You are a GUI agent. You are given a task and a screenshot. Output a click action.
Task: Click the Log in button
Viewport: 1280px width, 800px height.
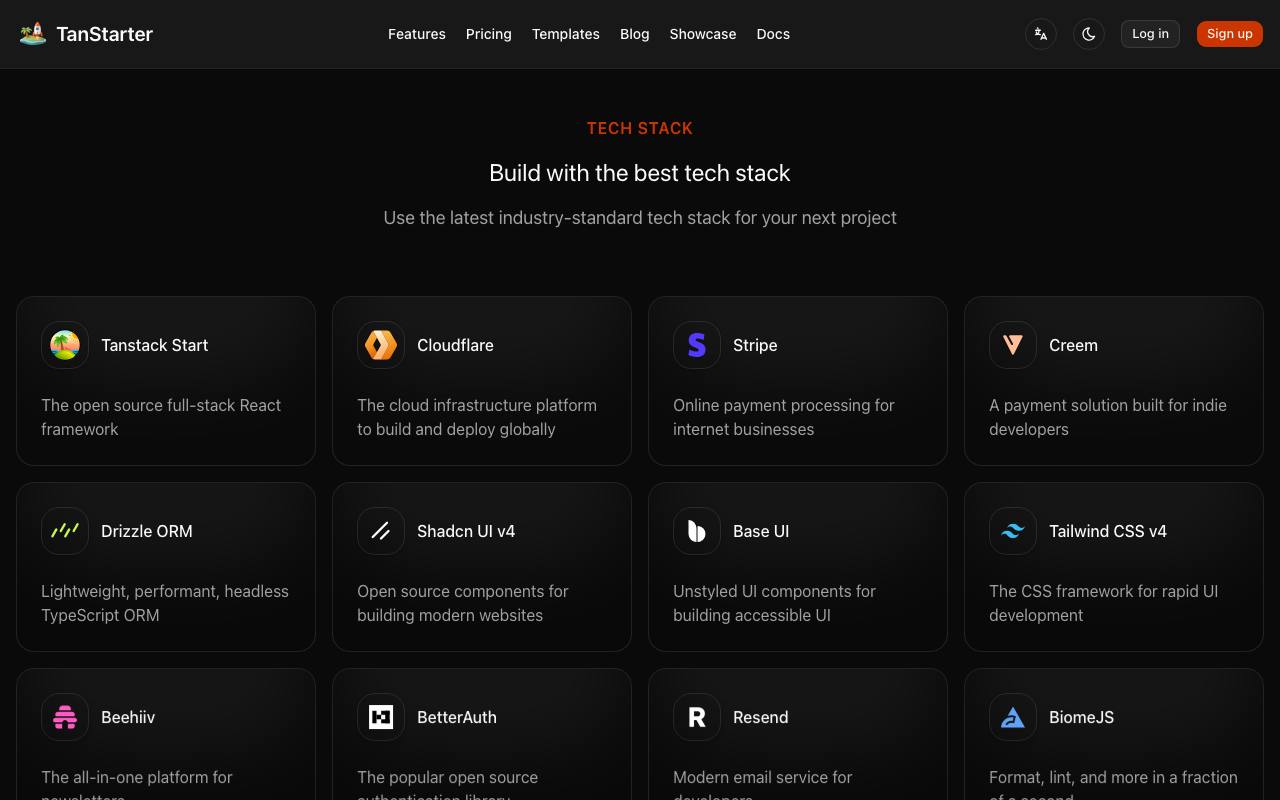pos(1150,34)
